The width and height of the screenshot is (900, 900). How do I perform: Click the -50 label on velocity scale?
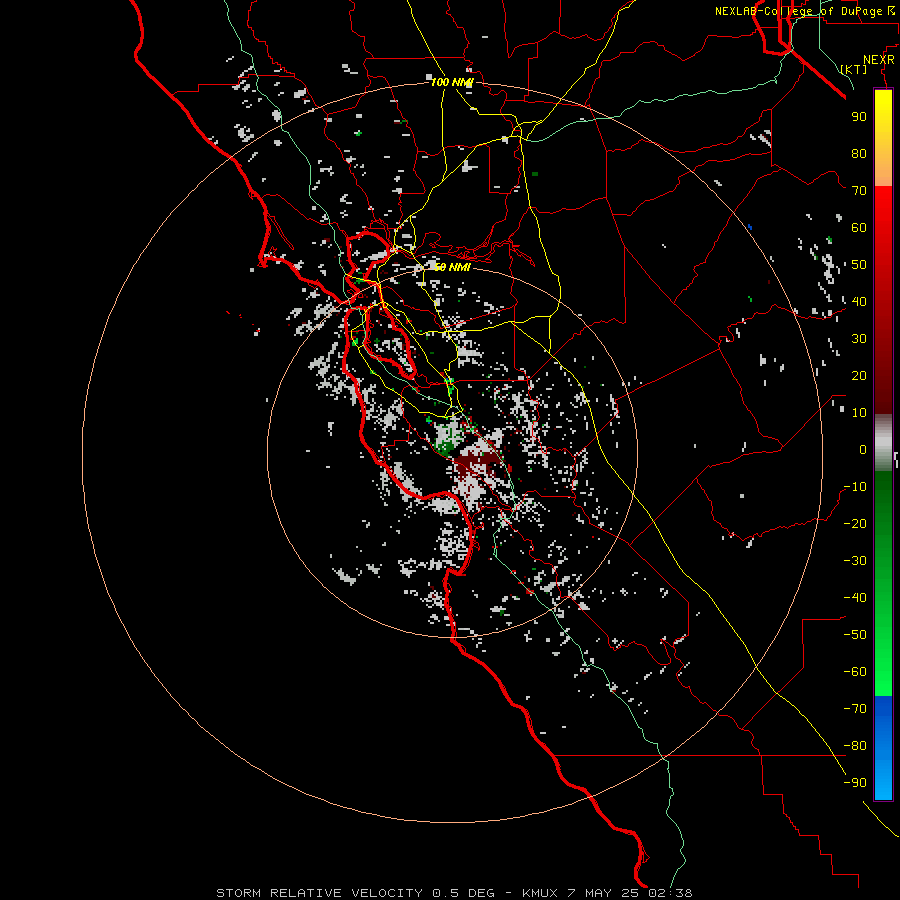click(855, 635)
